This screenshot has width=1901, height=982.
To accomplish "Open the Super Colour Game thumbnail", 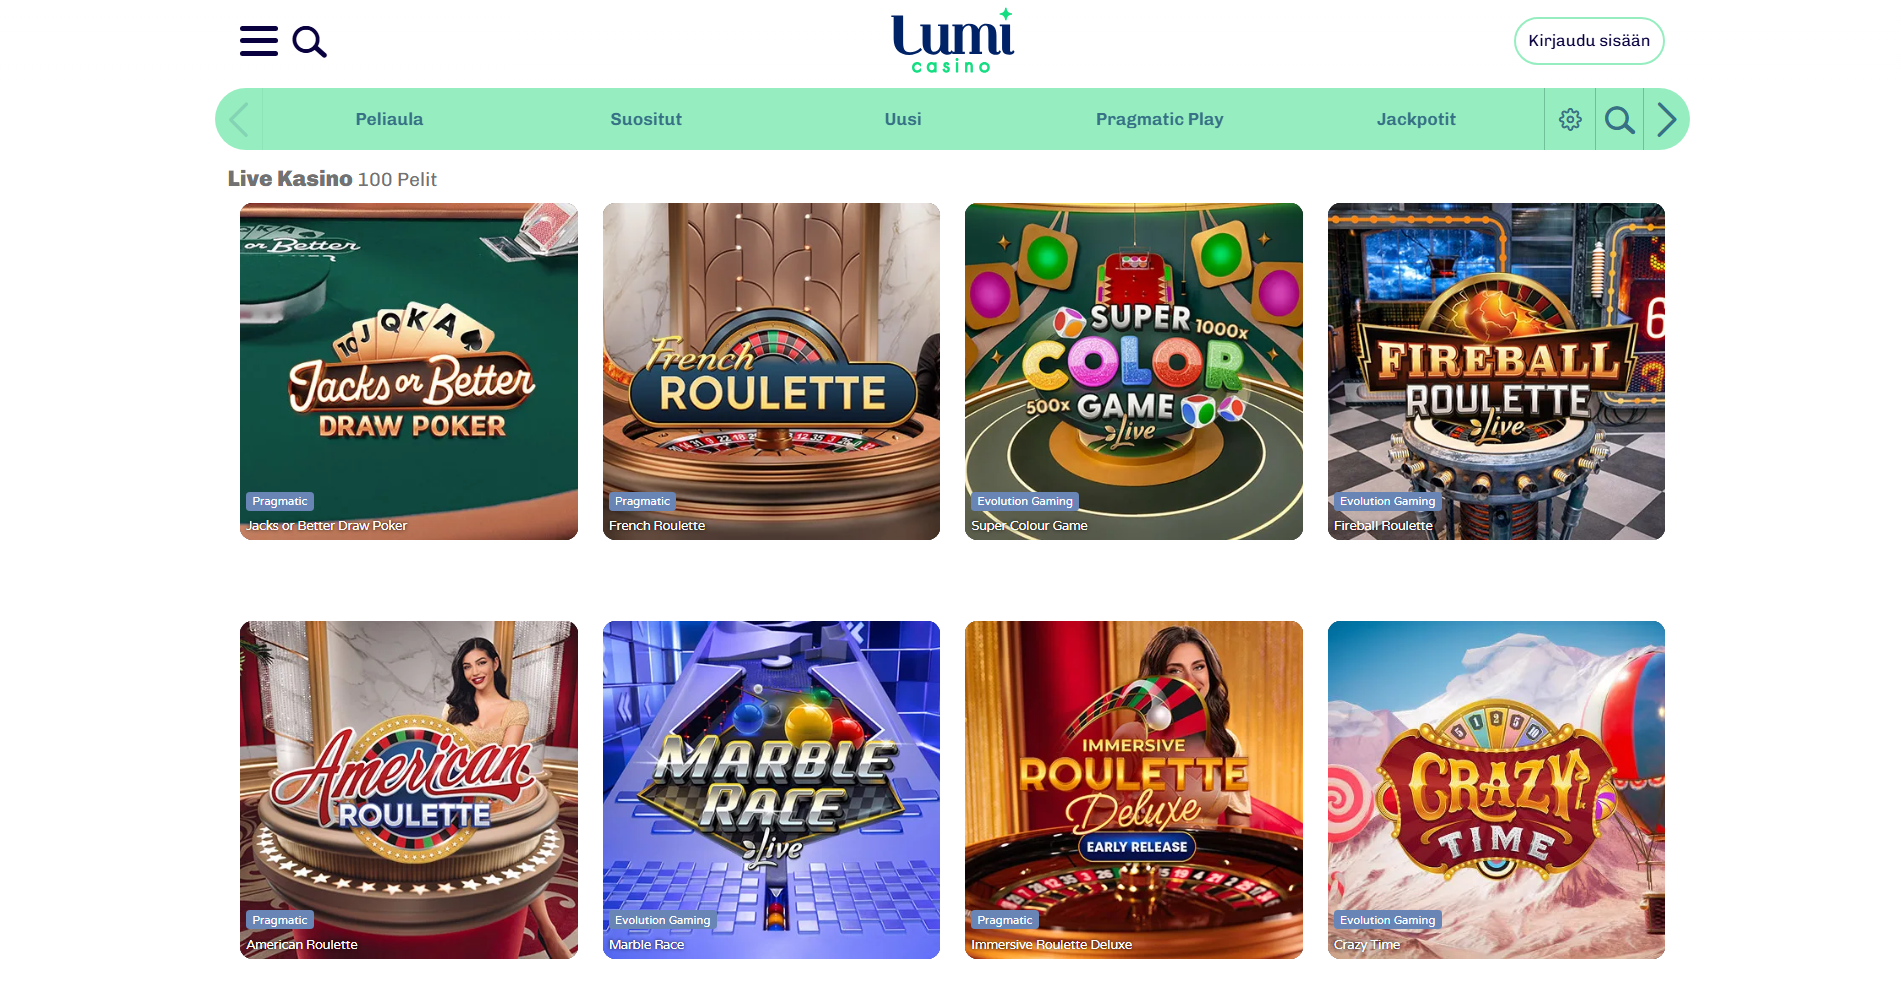I will 1134,371.
